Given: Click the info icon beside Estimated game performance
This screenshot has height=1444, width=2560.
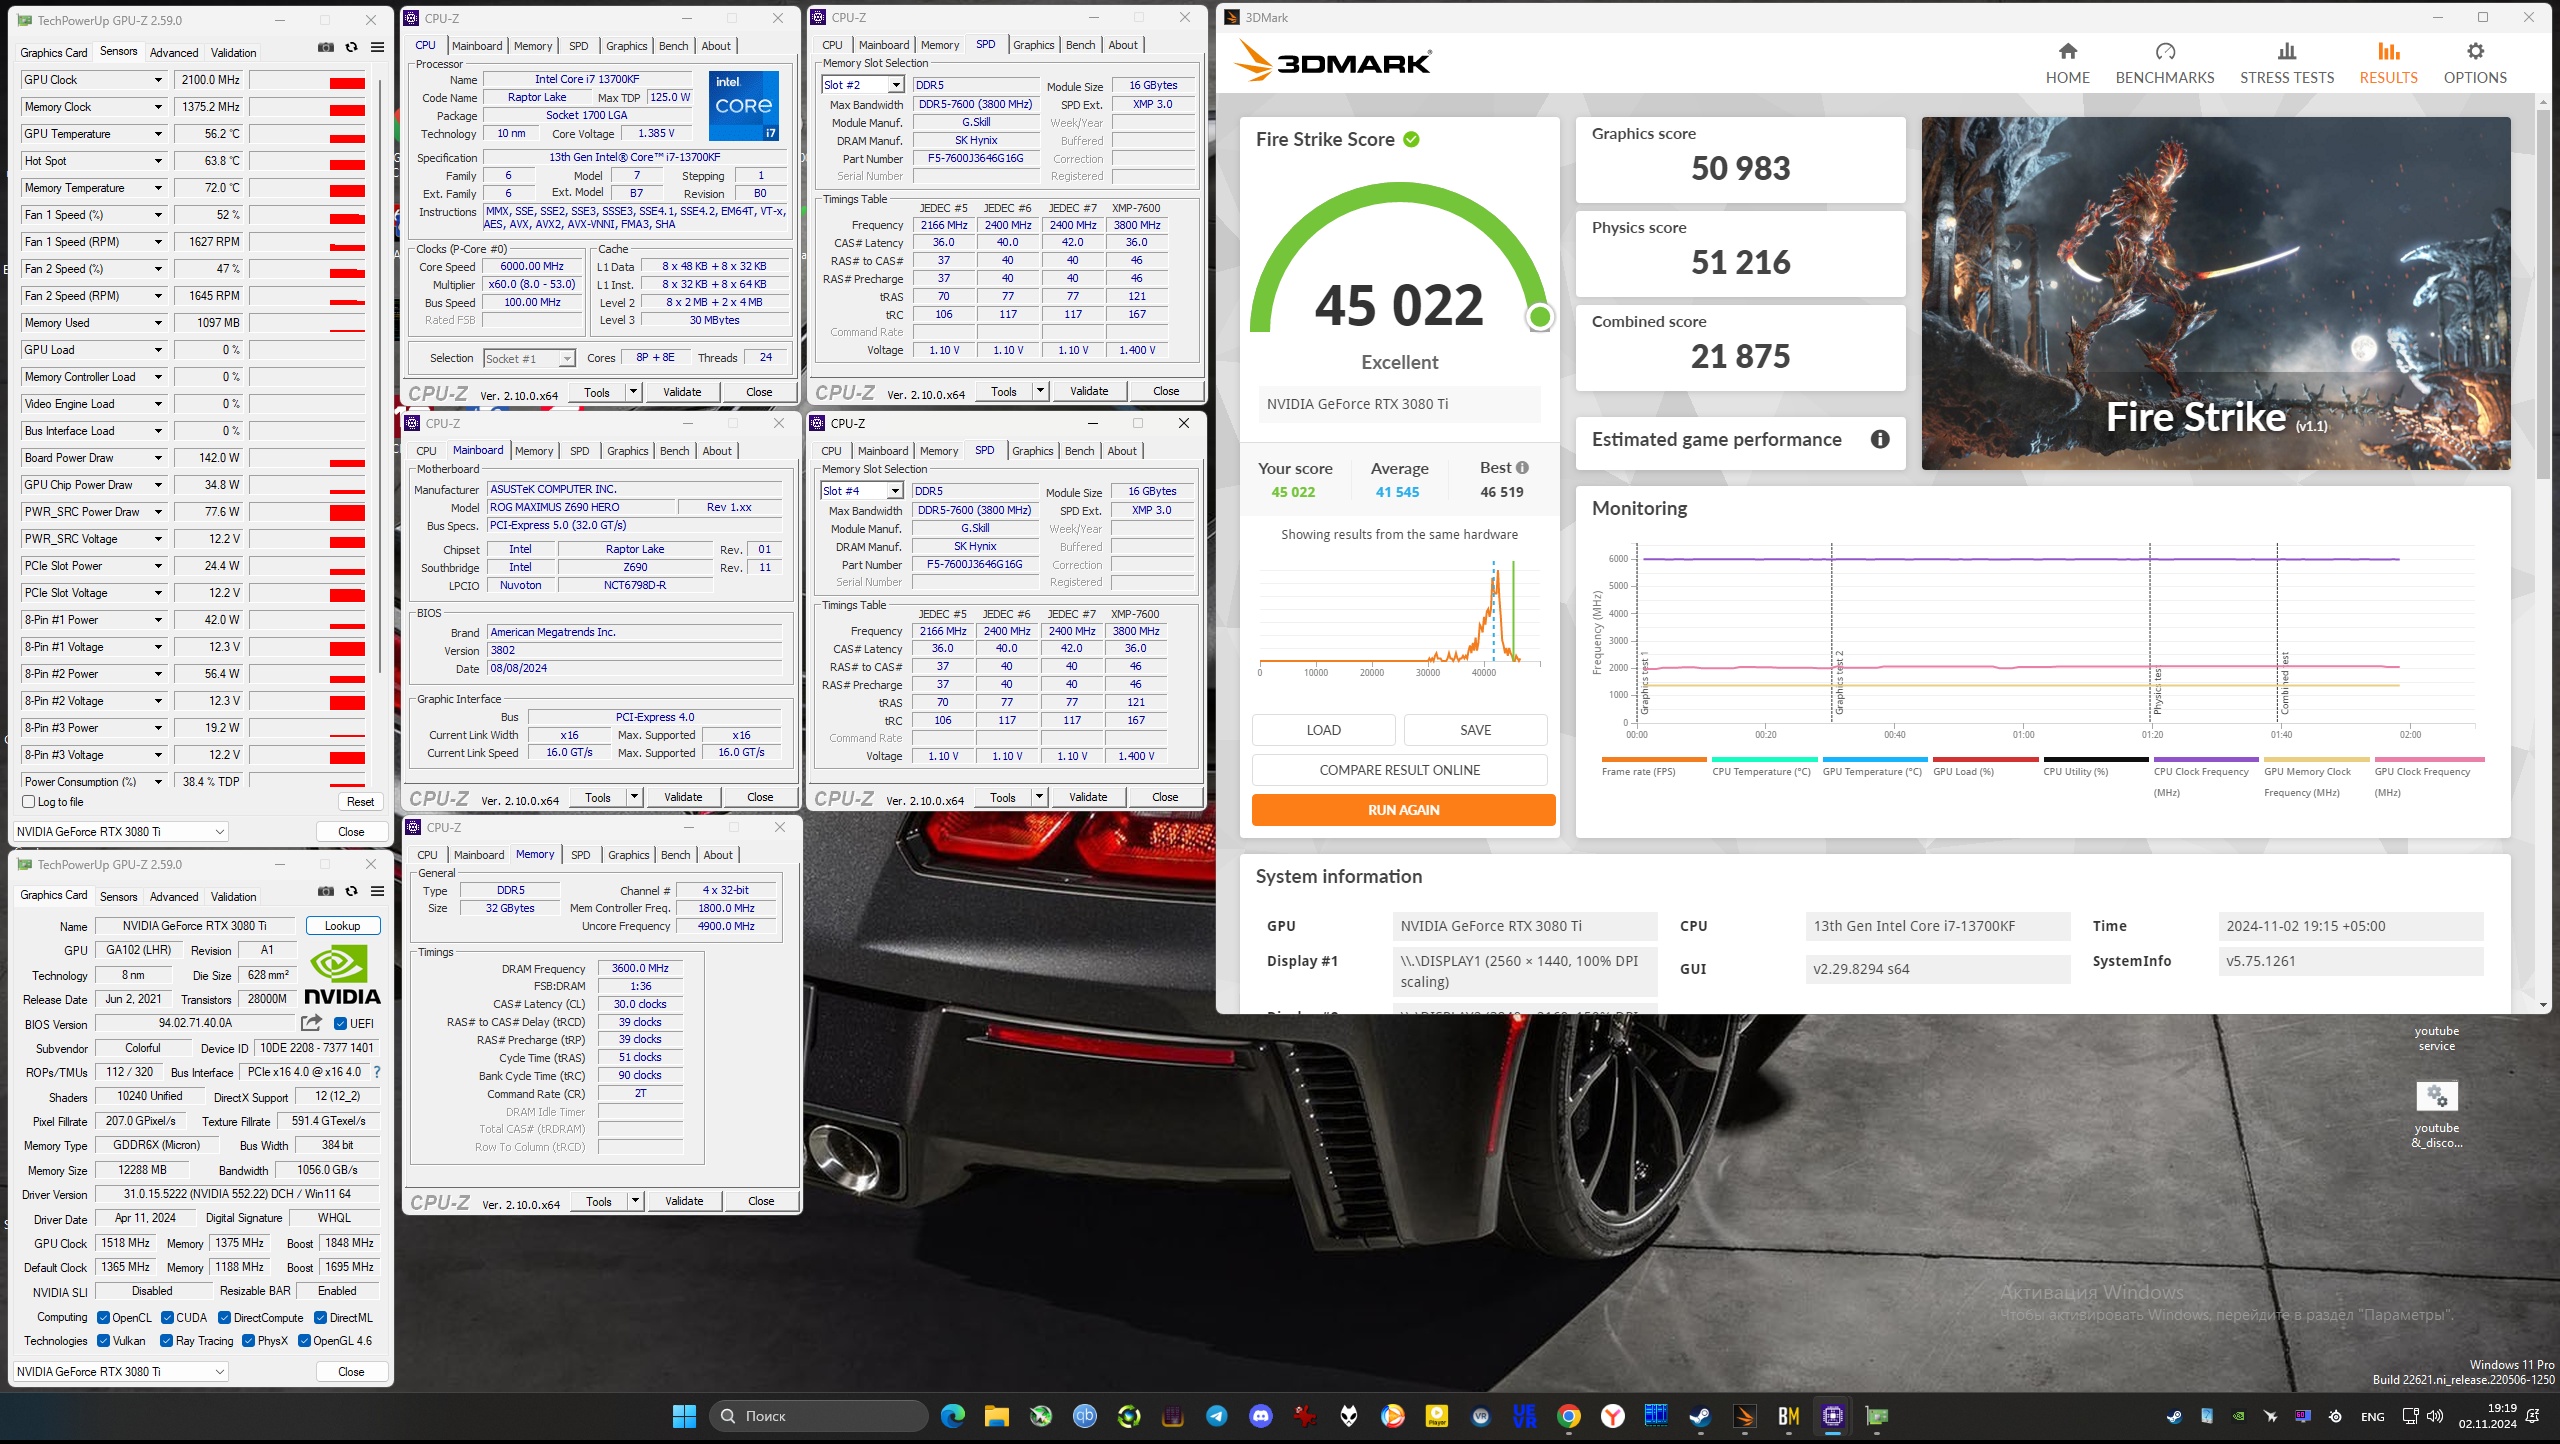Looking at the screenshot, I should click(x=1880, y=439).
